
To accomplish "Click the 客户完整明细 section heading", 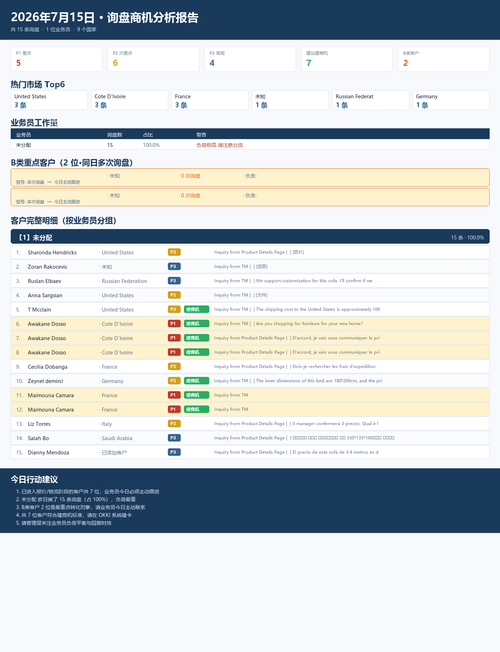I will [x=63, y=220].
